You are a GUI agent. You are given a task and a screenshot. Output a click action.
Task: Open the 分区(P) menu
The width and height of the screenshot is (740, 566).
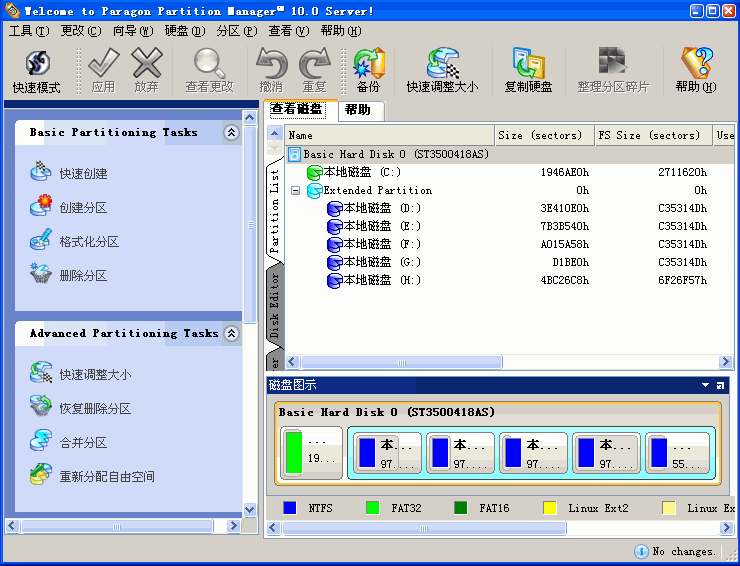[237, 31]
